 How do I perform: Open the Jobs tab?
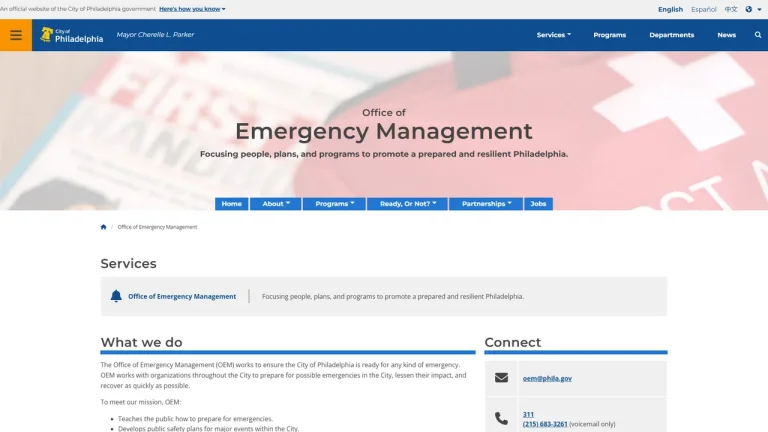[538, 204]
